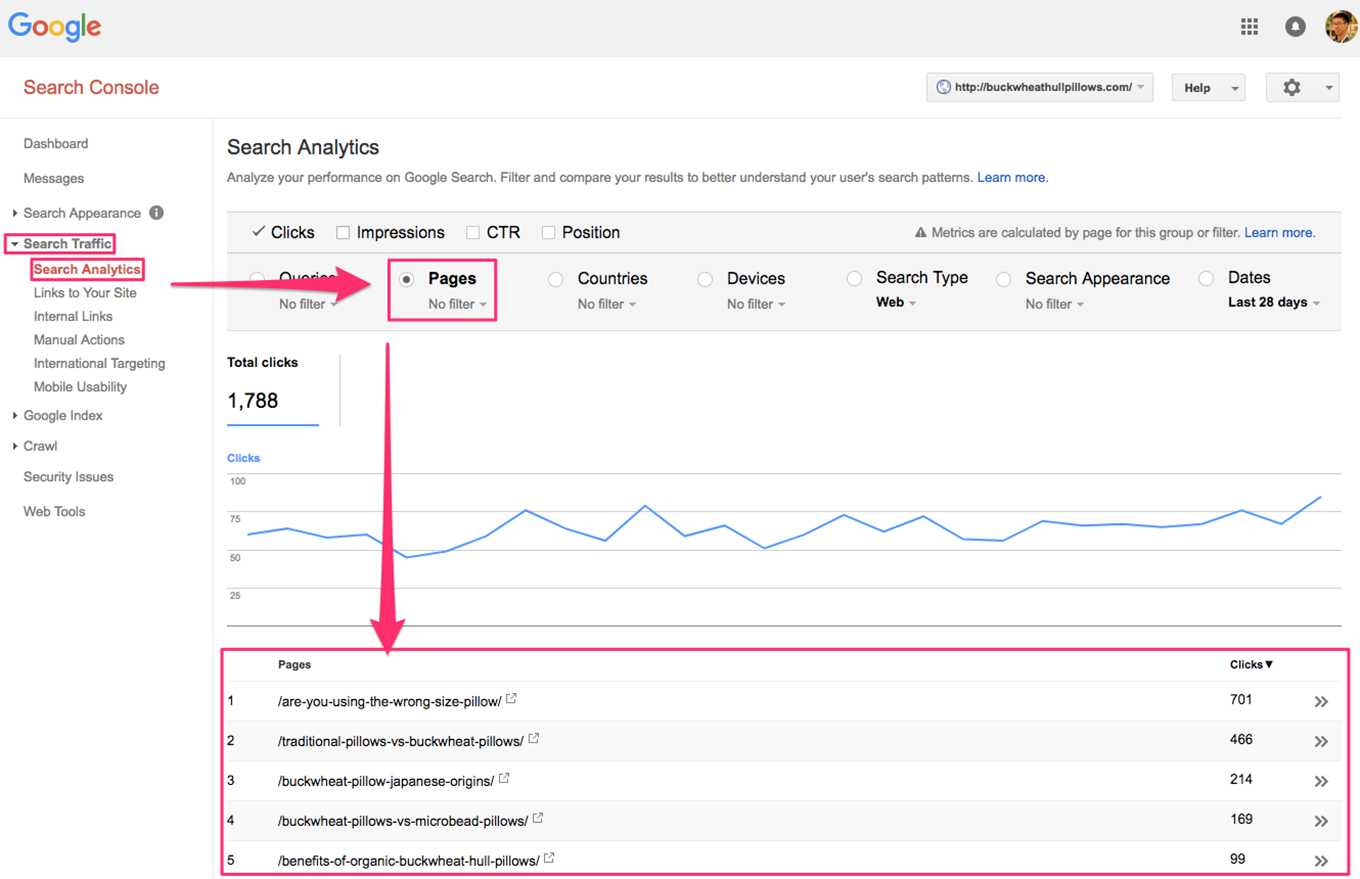Image resolution: width=1360 pixels, height=879 pixels.
Task: Open International Targeting in sidebar
Action: [99, 363]
